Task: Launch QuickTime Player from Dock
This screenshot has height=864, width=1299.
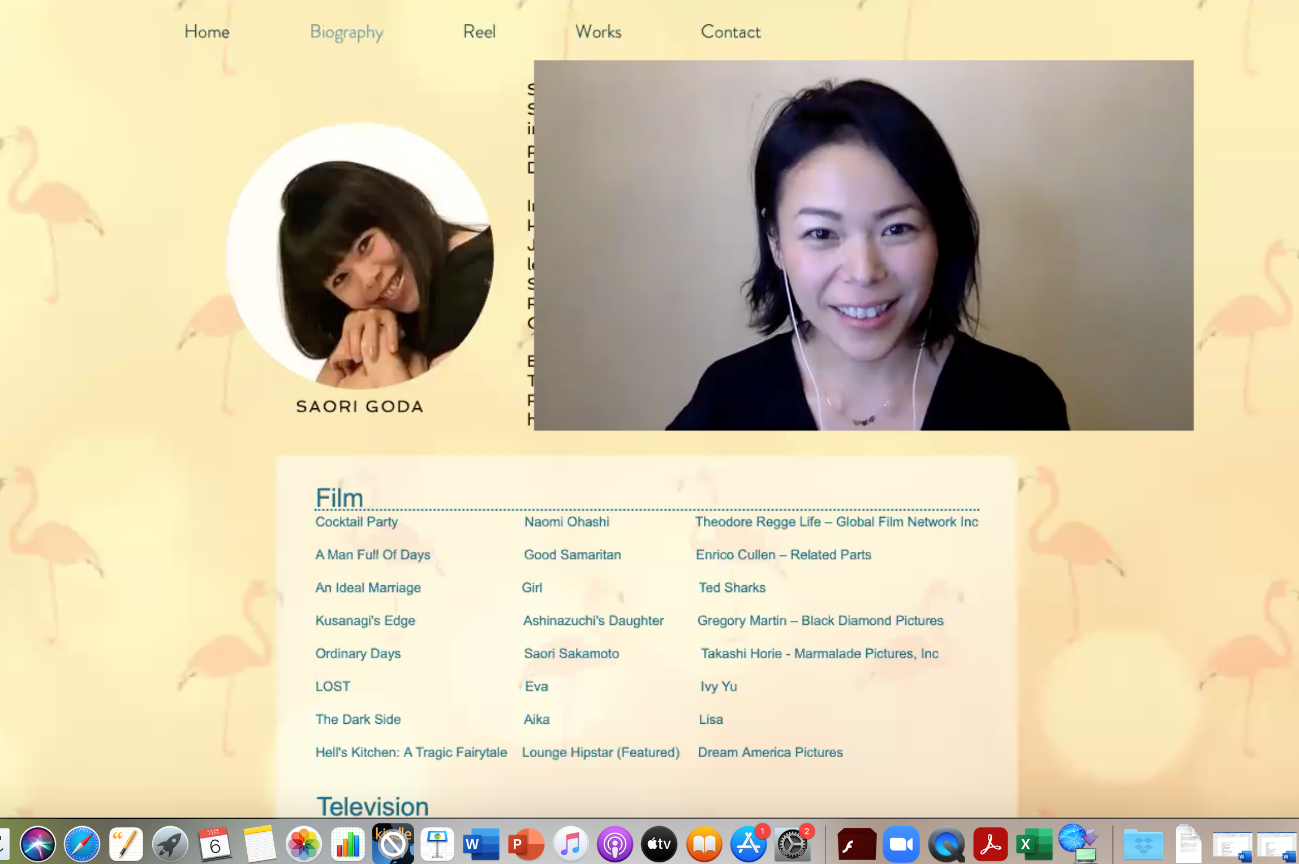Action: pyautogui.click(x=946, y=844)
